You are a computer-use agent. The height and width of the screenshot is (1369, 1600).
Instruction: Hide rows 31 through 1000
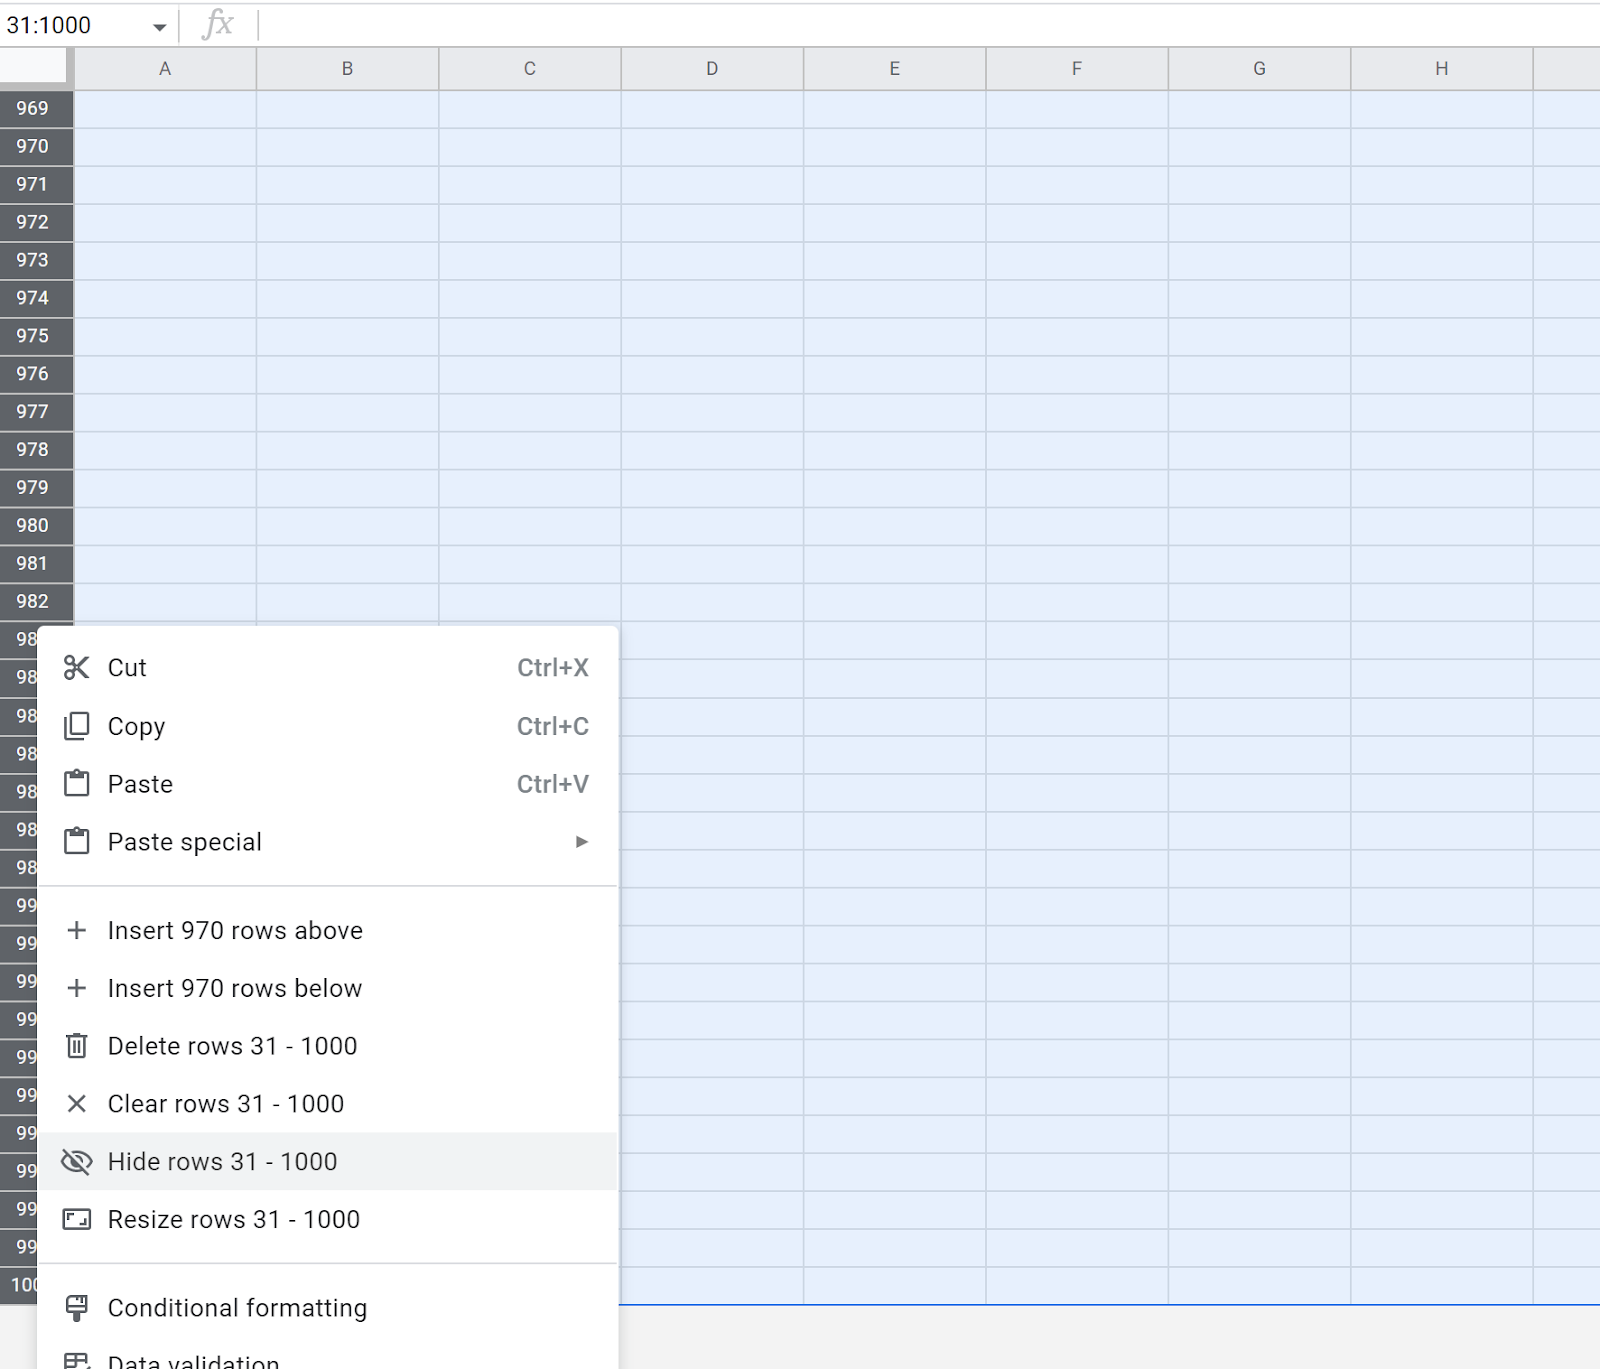point(222,1162)
